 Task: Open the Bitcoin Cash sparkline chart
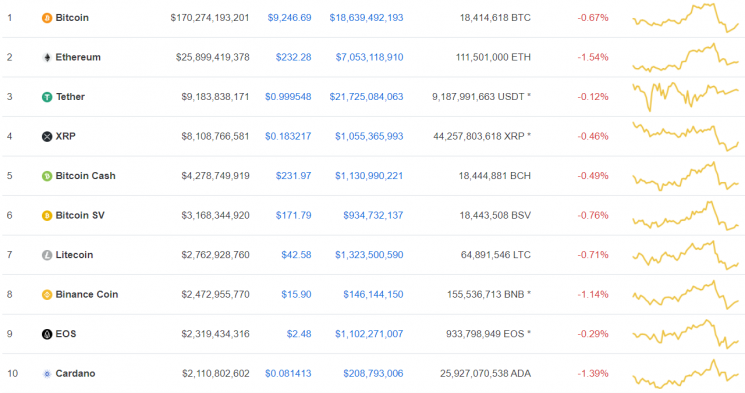[685, 176]
